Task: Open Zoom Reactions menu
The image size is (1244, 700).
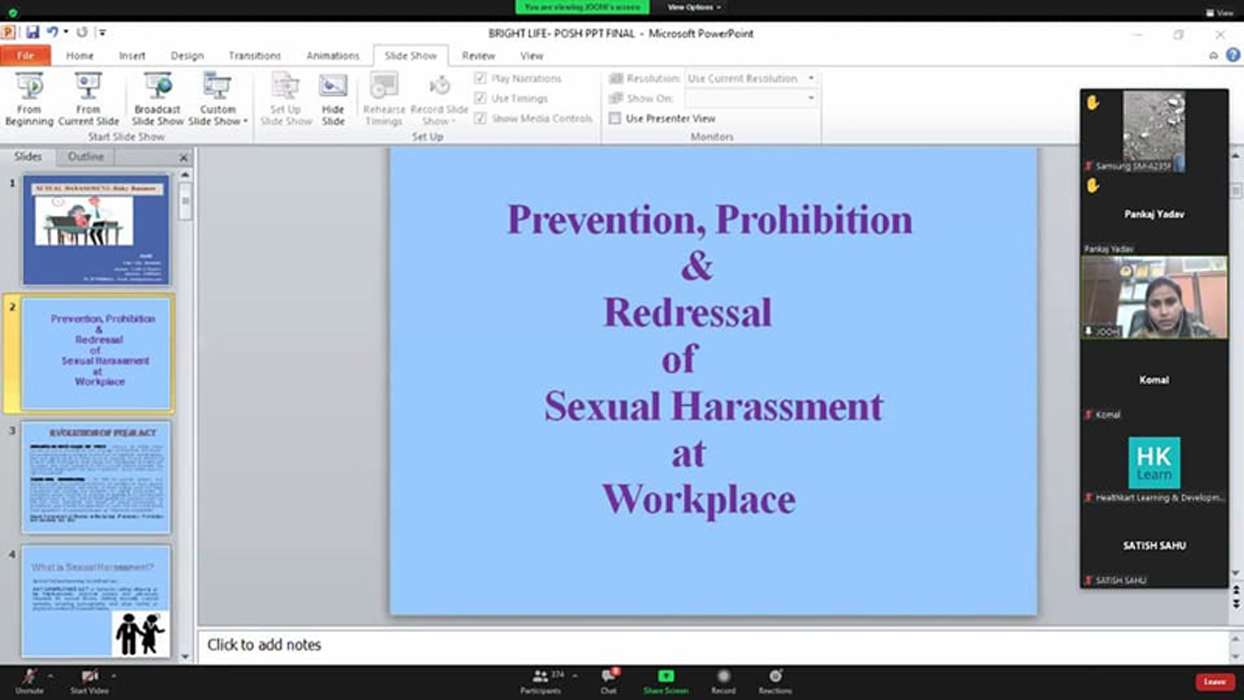Action: point(775,678)
